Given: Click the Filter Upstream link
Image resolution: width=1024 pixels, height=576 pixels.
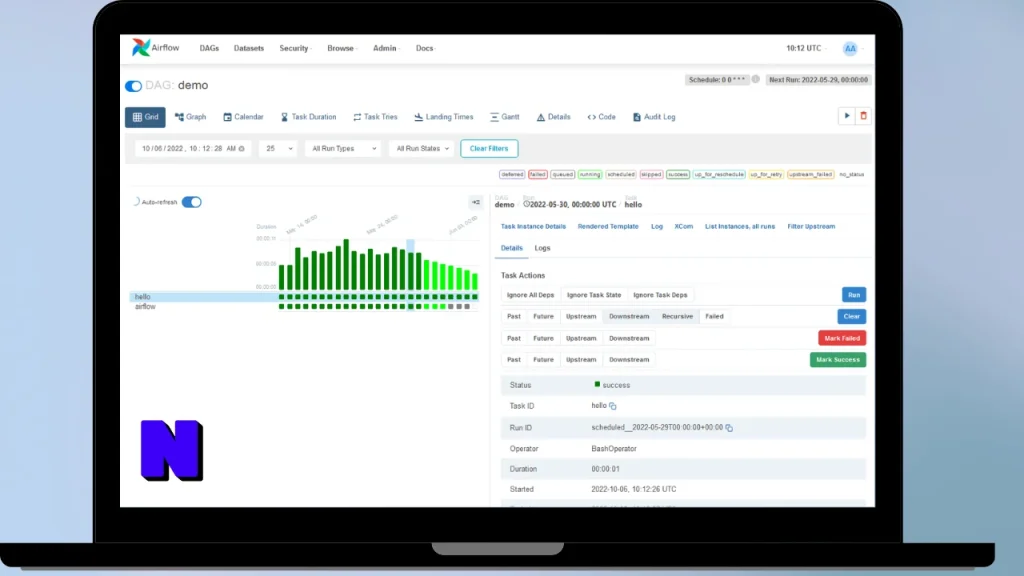Looking at the screenshot, I should (811, 227).
